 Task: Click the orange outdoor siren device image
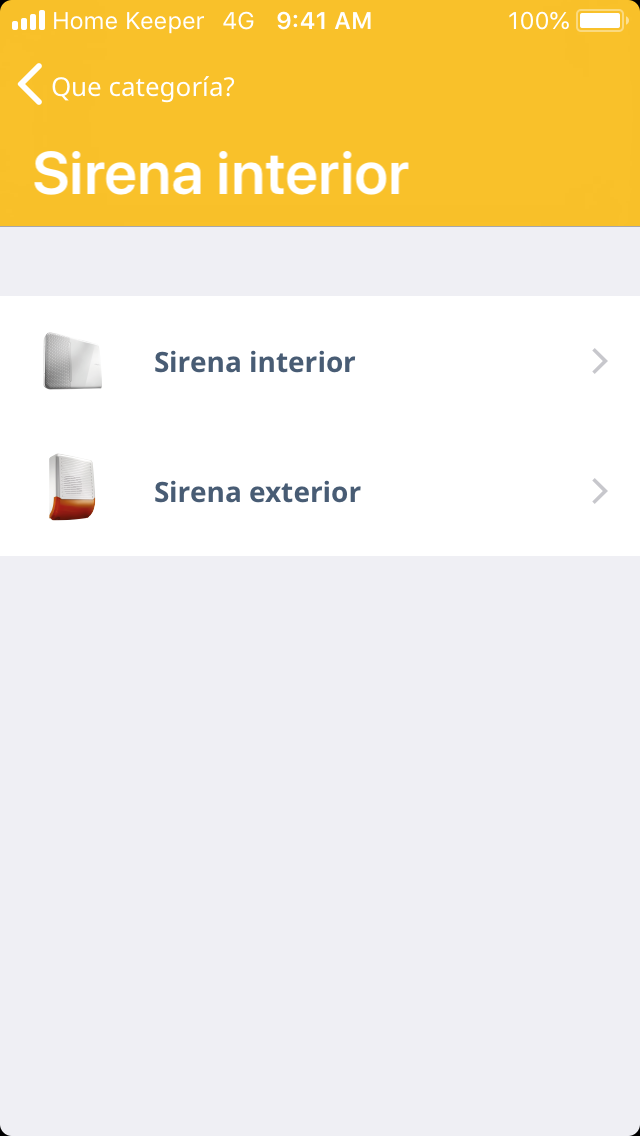(72, 488)
